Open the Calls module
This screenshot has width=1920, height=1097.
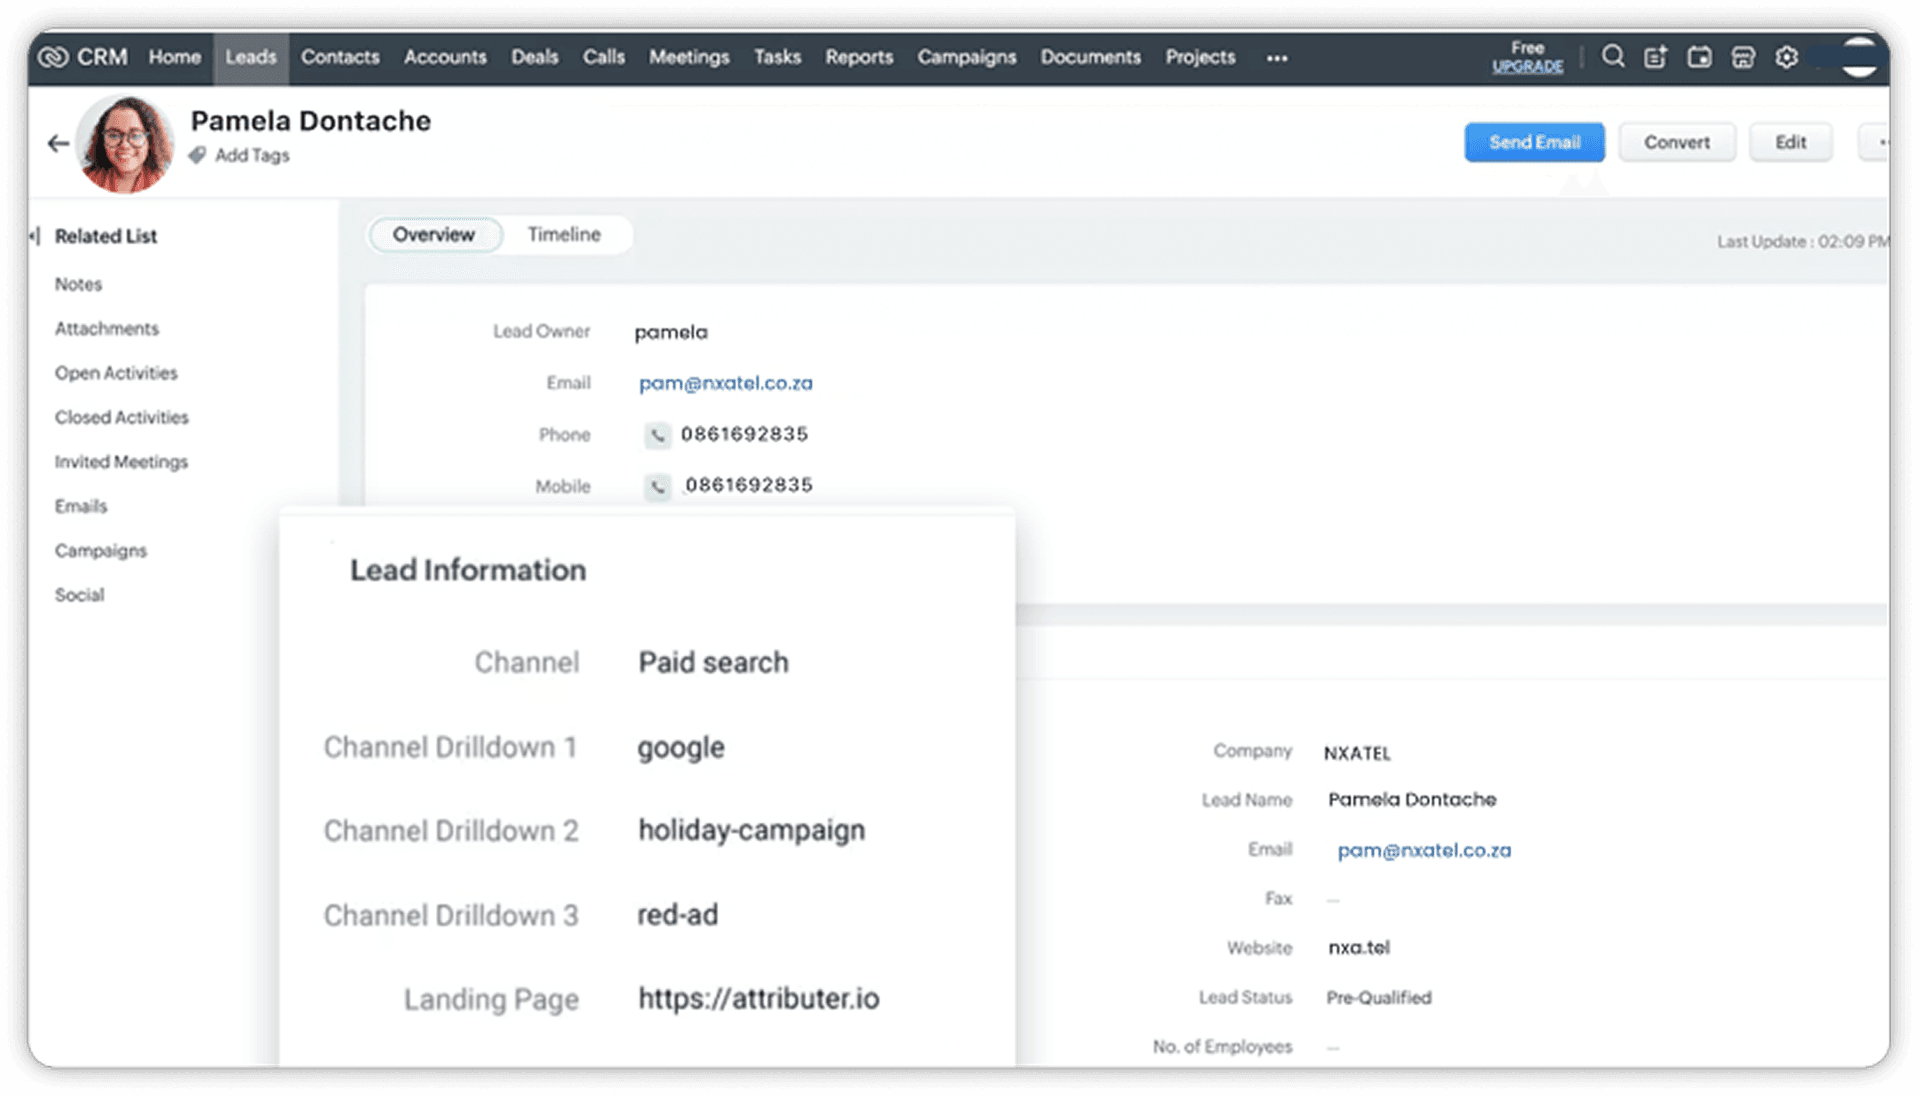pyautogui.click(x=604, y=57)
